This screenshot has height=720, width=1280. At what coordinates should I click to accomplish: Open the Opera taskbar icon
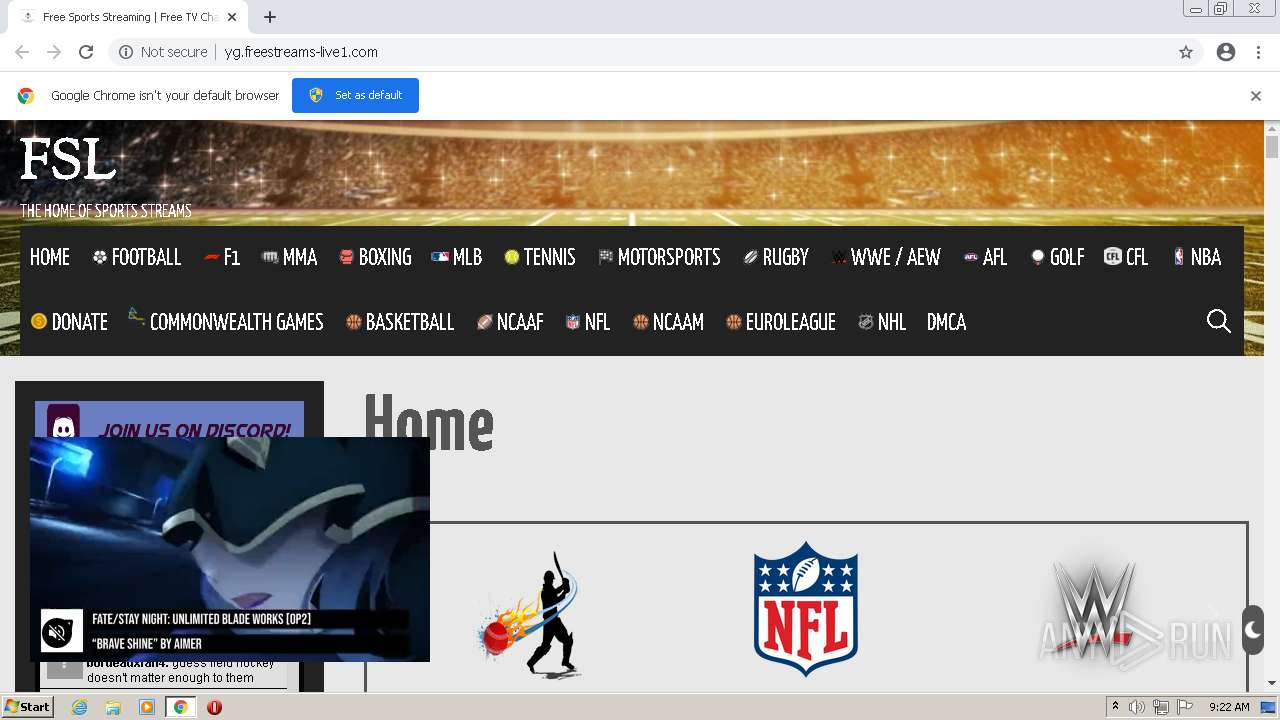click(x=214, y=707)
